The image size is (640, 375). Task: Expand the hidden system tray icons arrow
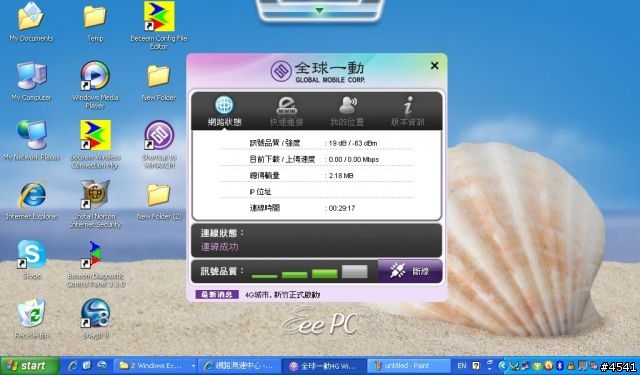(503, 366)
